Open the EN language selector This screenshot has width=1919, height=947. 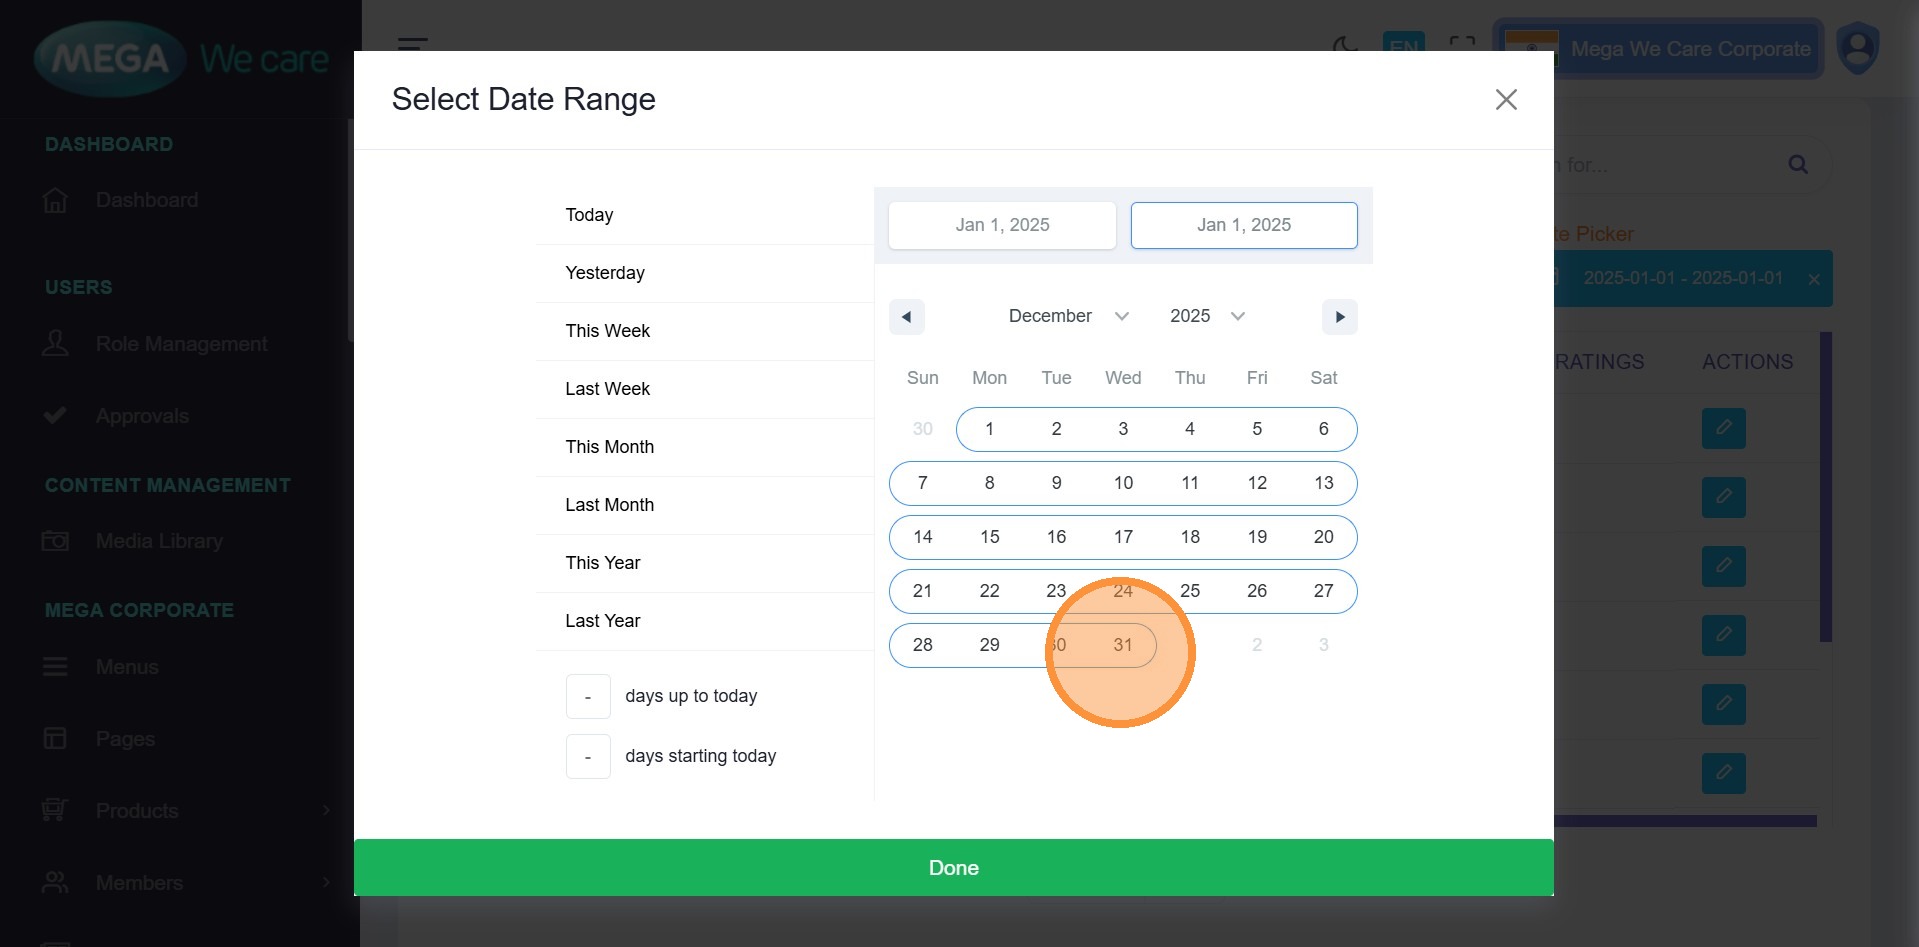(x=1402, y=44)
